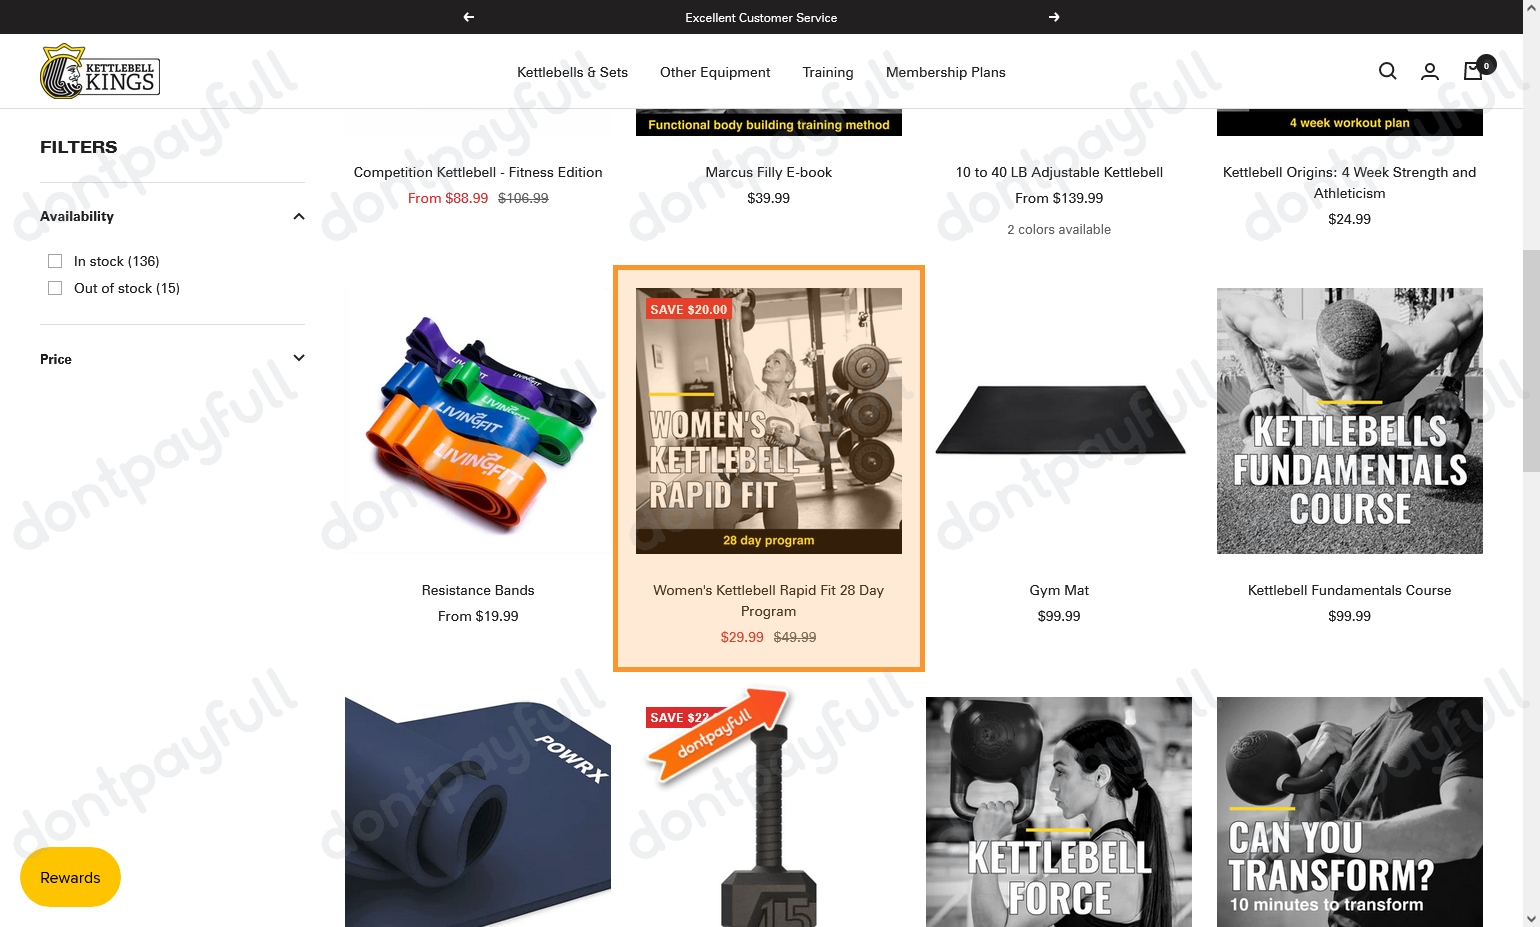Check the Out of stock filter
This screenshot has height=927, width=1540.
55,288
